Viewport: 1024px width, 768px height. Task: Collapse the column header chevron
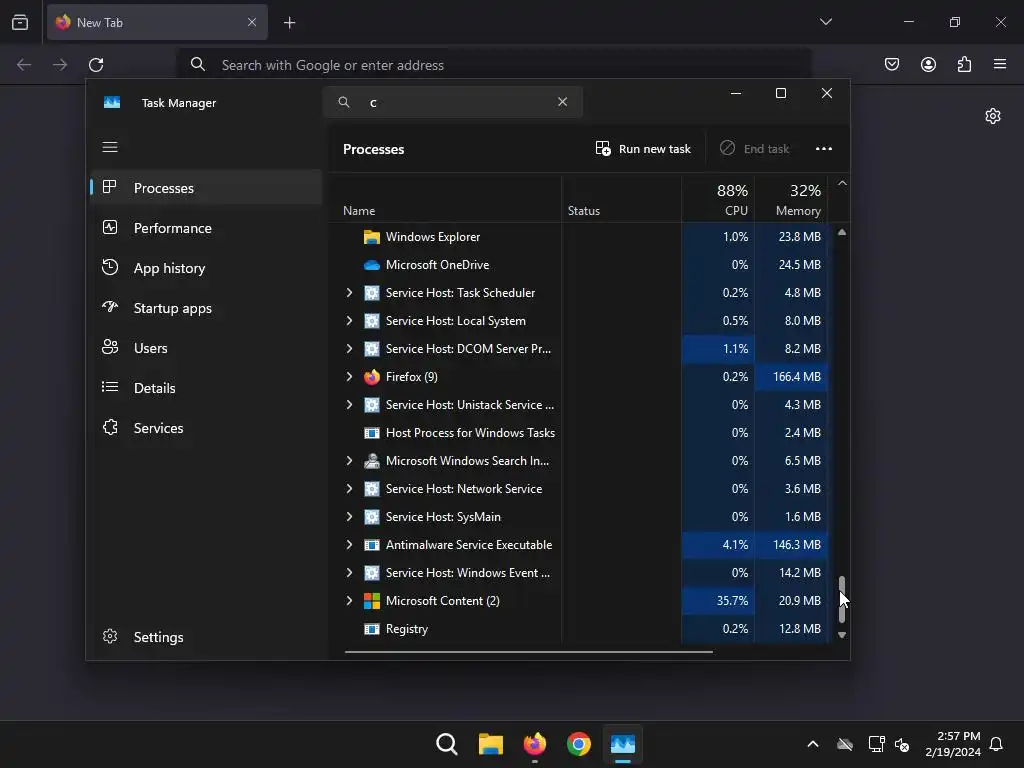pos(842,184)
